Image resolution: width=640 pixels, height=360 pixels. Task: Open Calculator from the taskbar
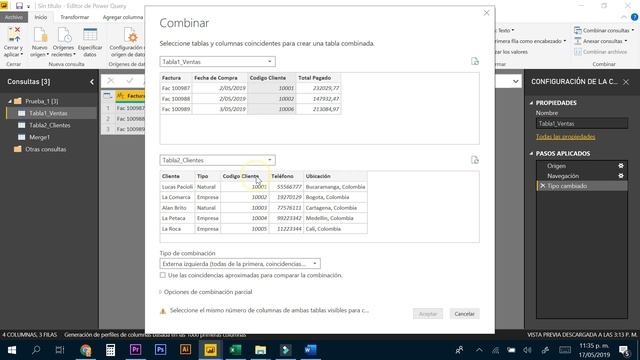point(110,350)
